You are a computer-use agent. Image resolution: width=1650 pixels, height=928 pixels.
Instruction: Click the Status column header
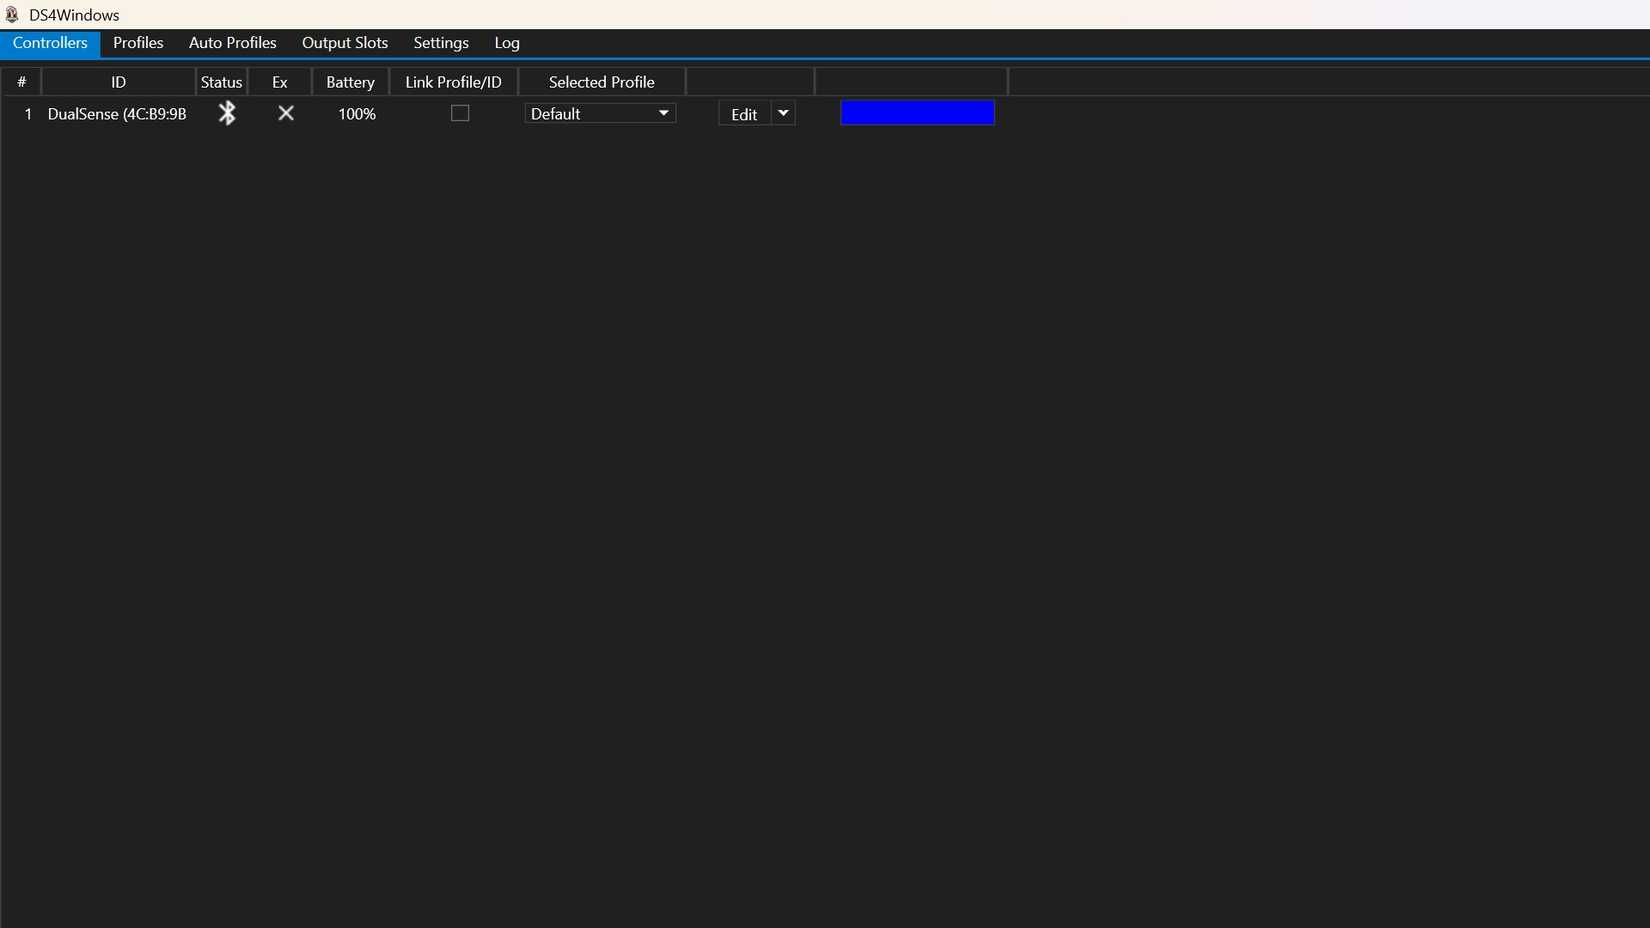tap(221, 82)
